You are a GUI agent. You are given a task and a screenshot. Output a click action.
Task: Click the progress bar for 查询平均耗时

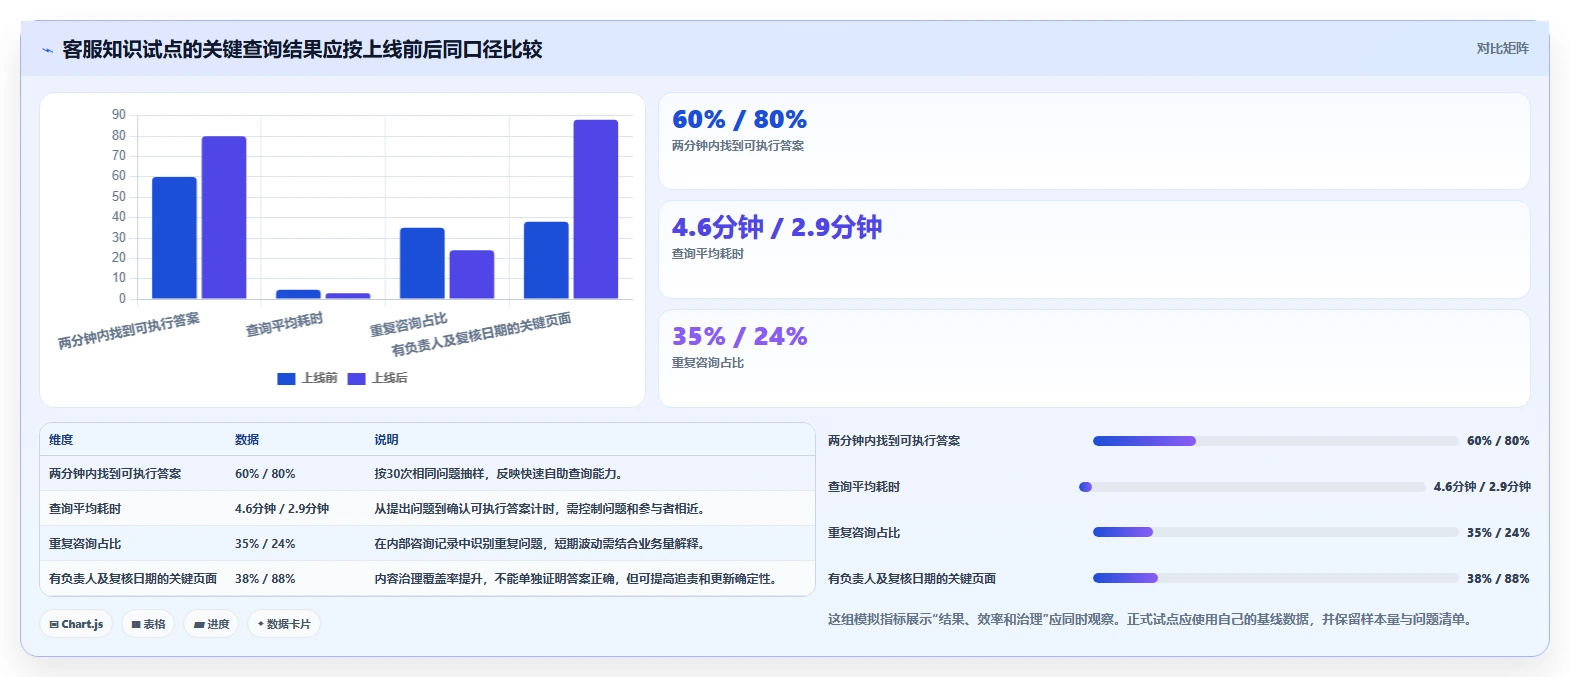click(1252, 487)
